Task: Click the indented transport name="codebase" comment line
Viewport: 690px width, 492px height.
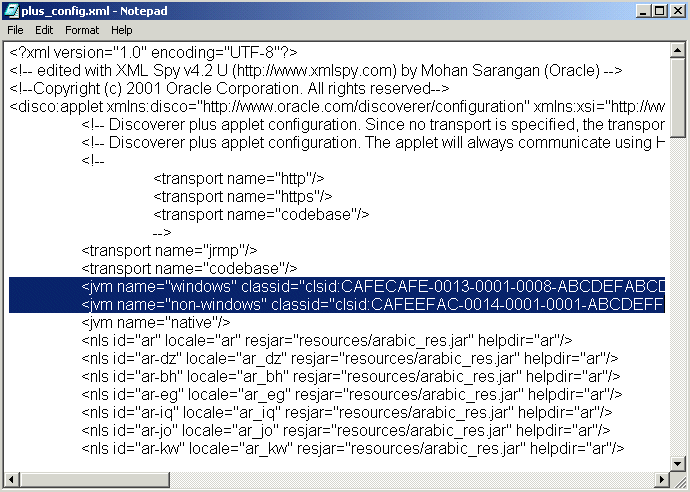Action: [x=261, y=215]
